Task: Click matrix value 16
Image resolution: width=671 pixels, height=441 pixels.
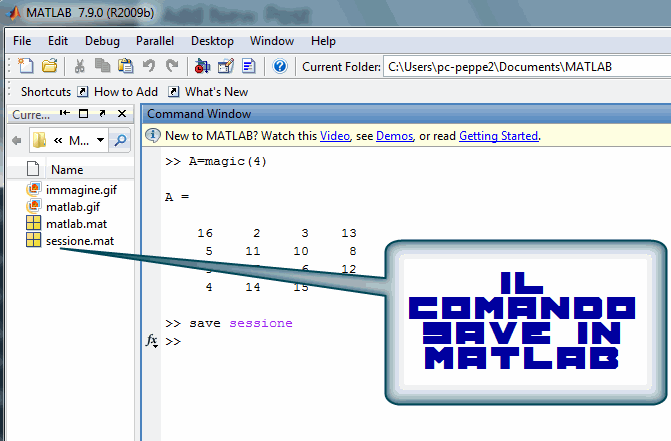Action: 205,233
